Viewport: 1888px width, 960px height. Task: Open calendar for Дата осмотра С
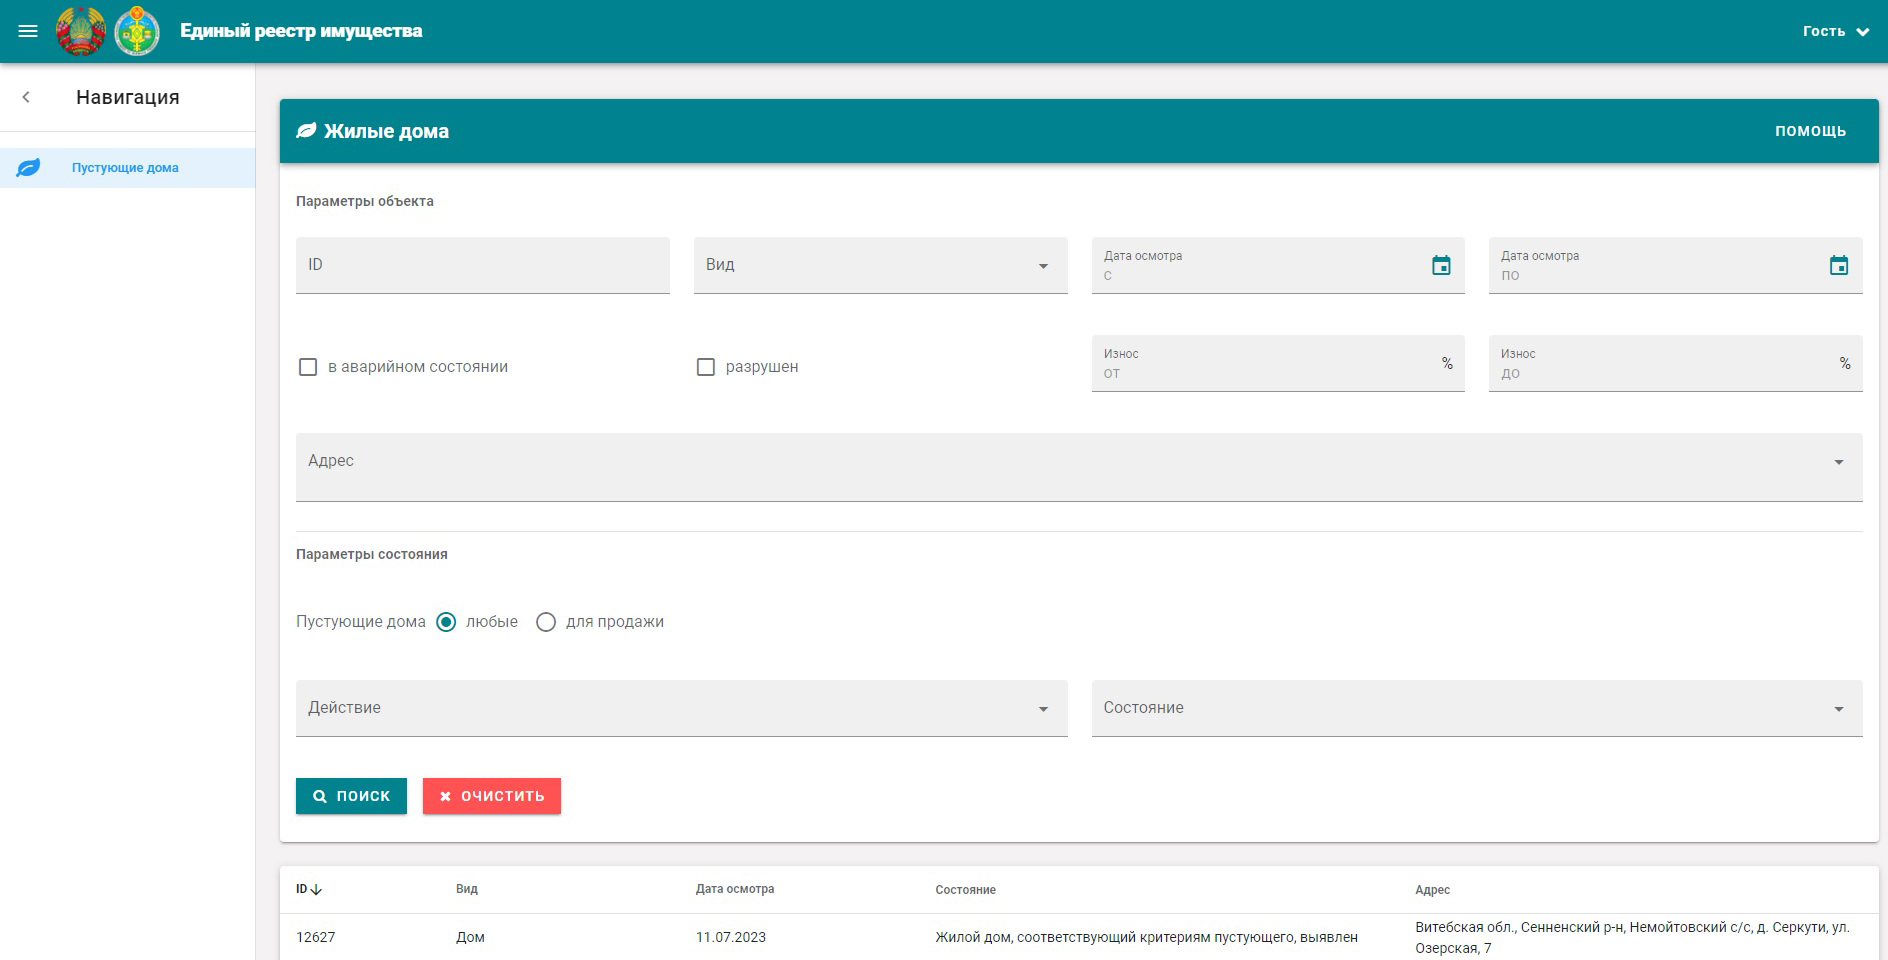click(1441, 265)
